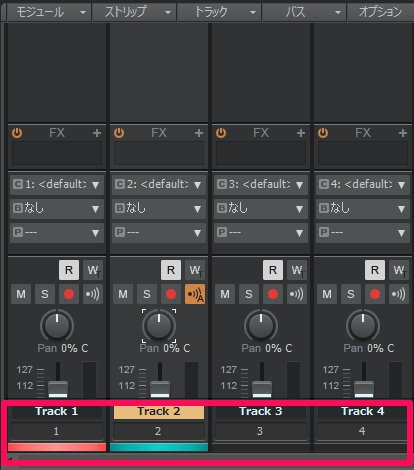This screenshot has height=470, width=414.
Task: Open Track 3 patch dropdown
Action: pos(261,232)
